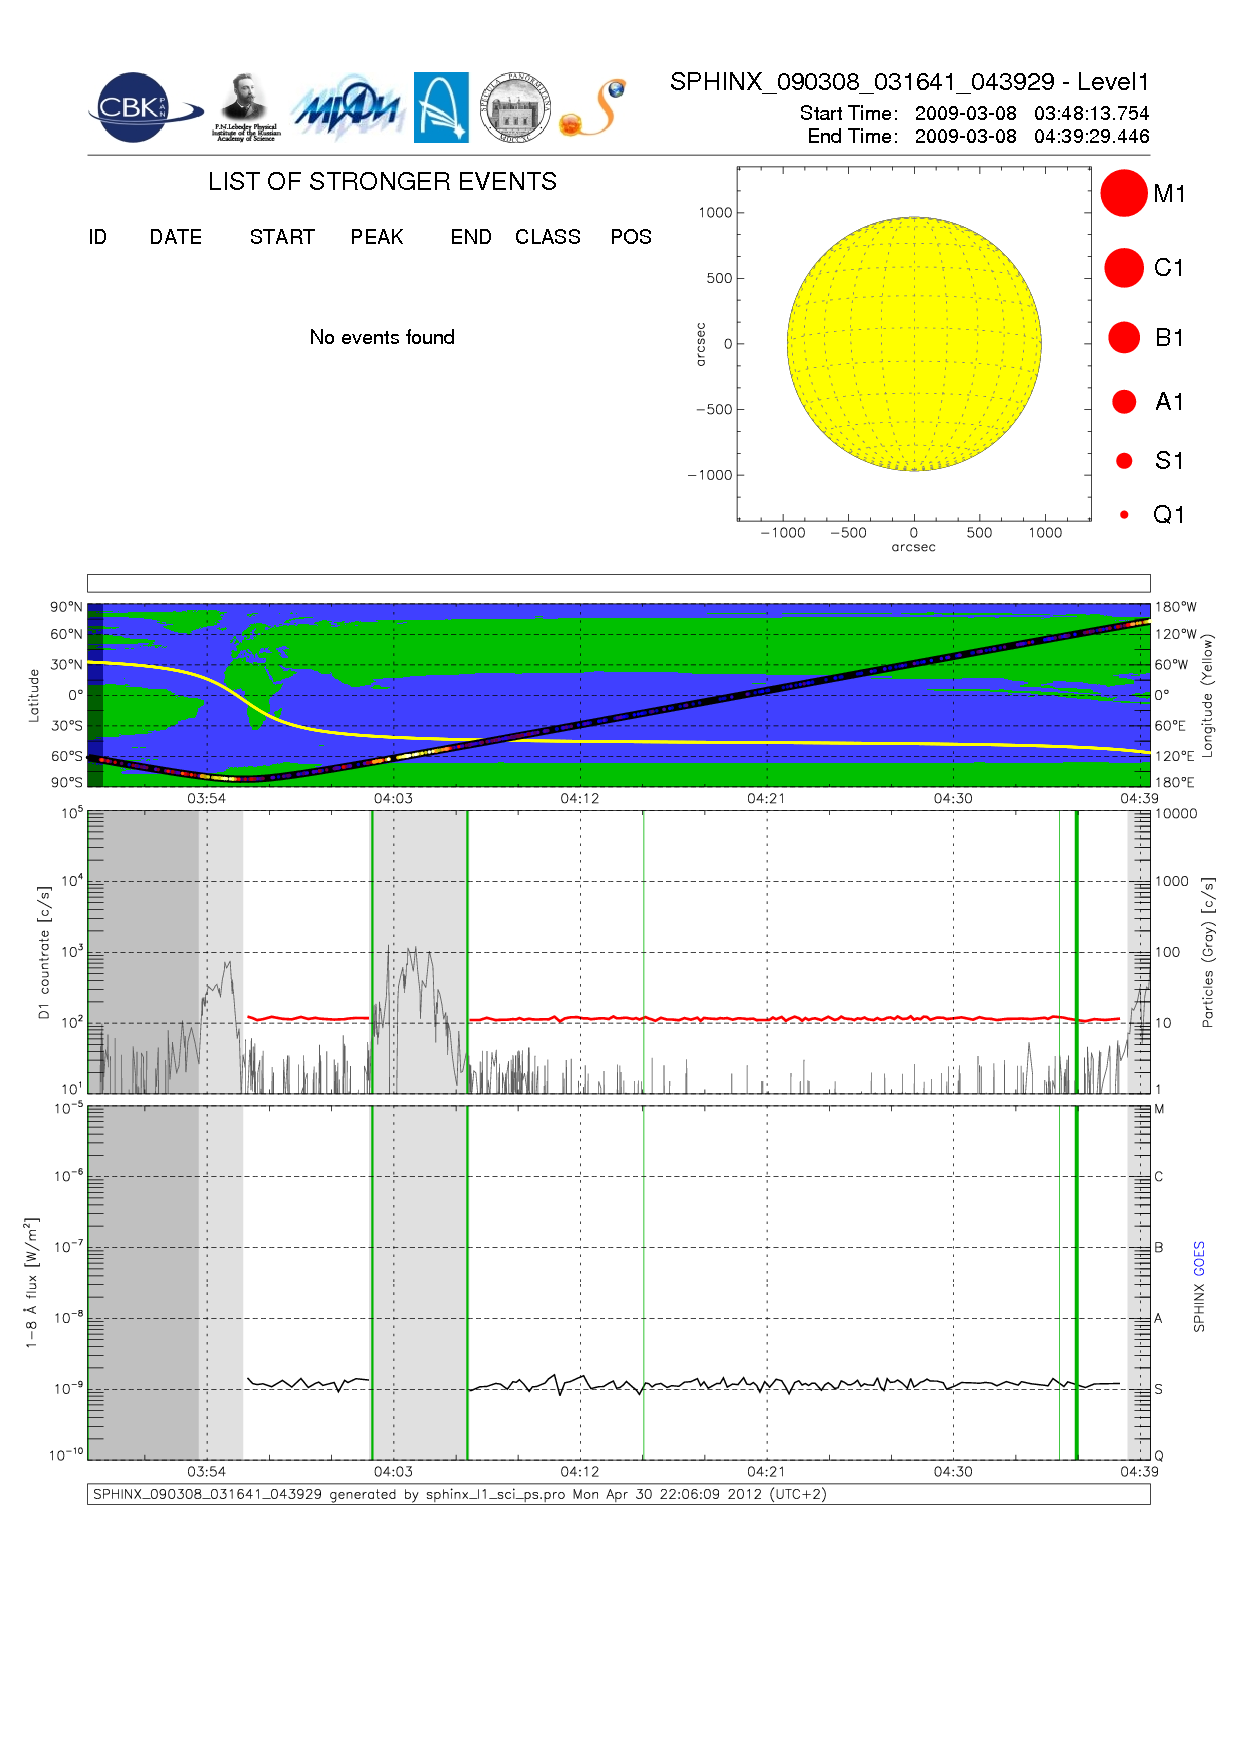Click the yellow solar disk center
Viewport: 1240px width, 1754px height.
click(914, 344)
